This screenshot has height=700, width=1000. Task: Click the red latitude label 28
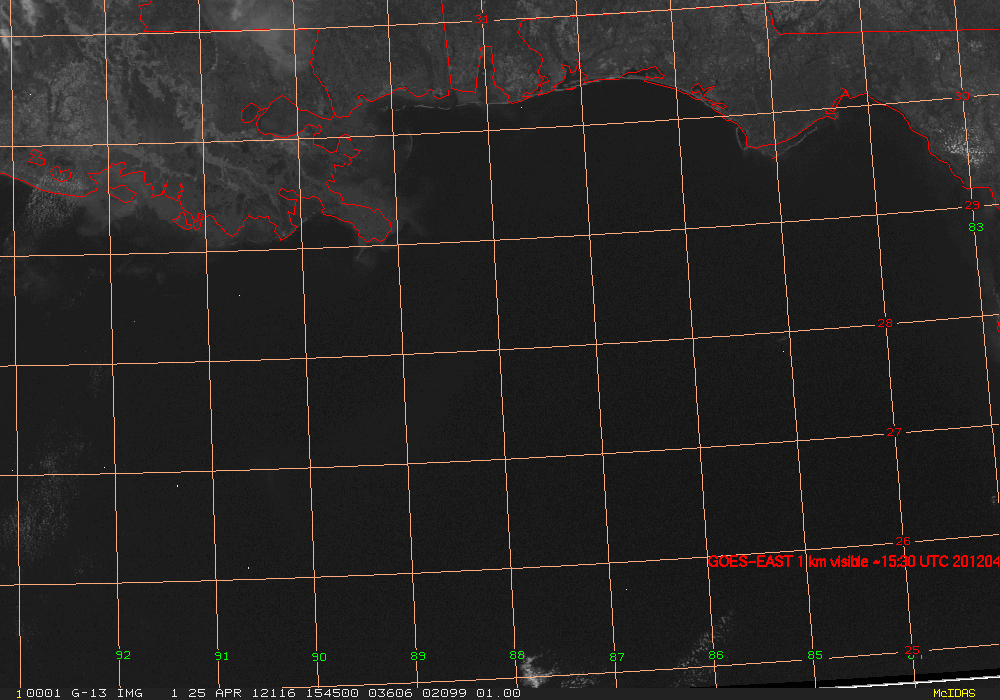click(x=885, y=324)
